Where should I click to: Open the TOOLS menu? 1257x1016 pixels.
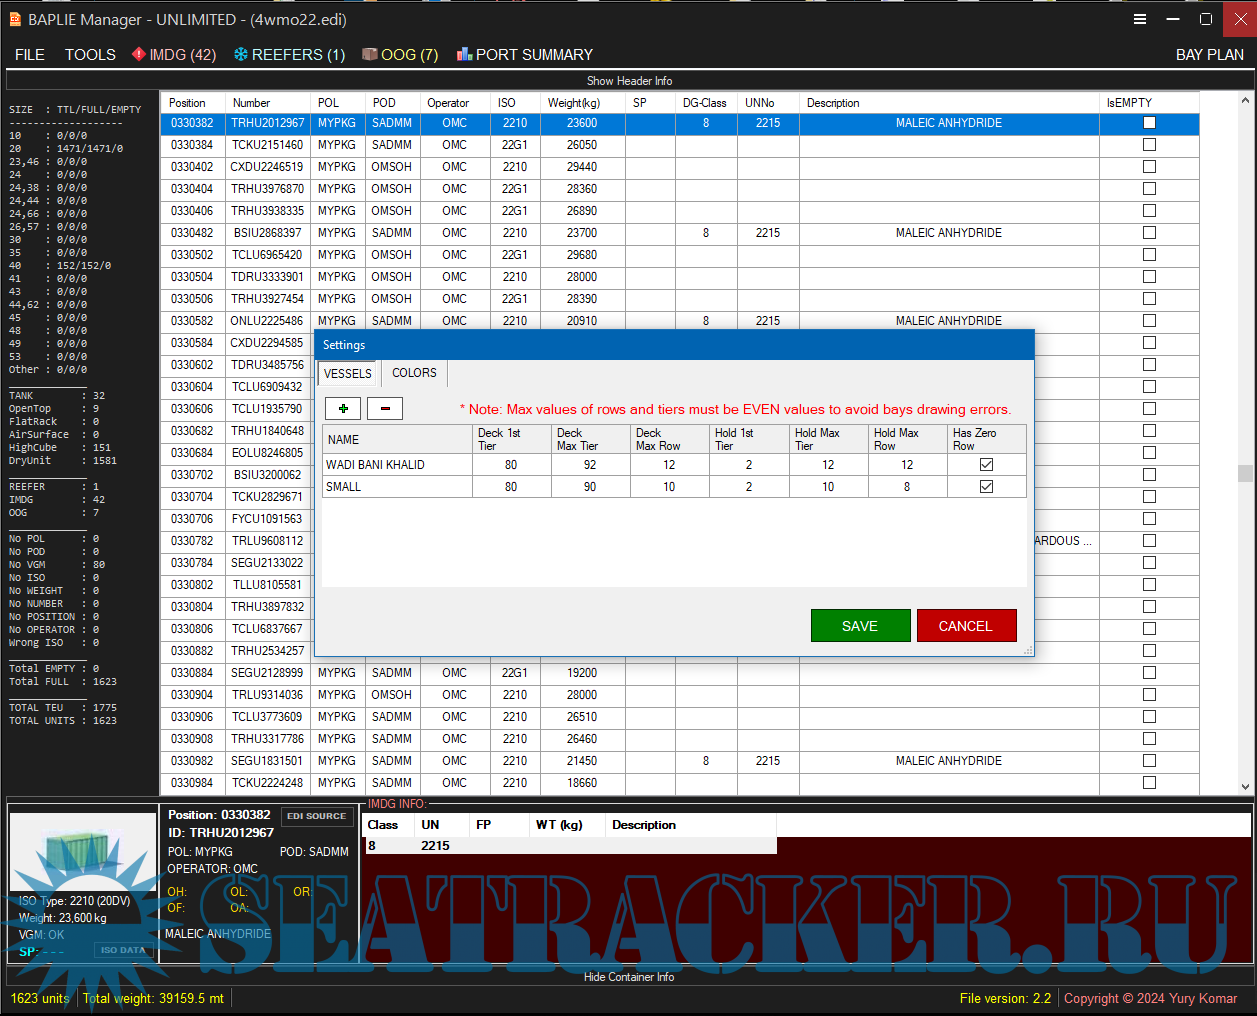[90, 55]
